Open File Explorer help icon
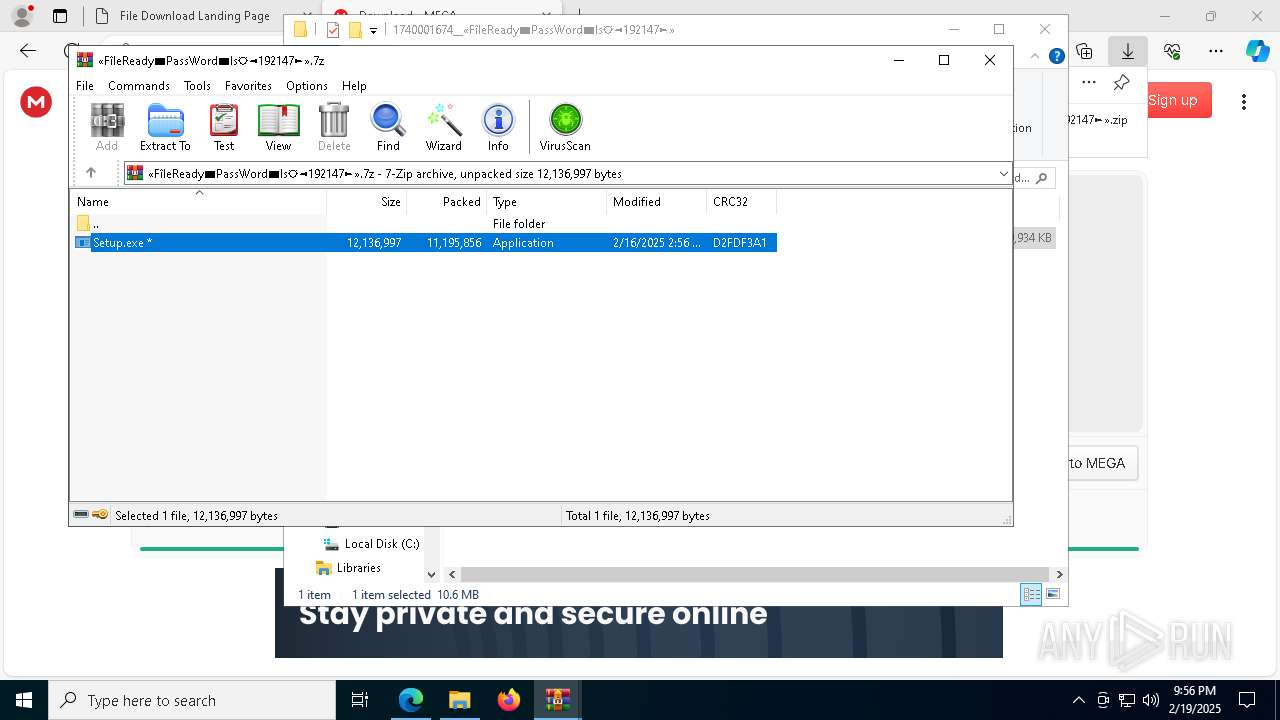This screenshot has width=1280, height=720. (x=1056, y=56)
